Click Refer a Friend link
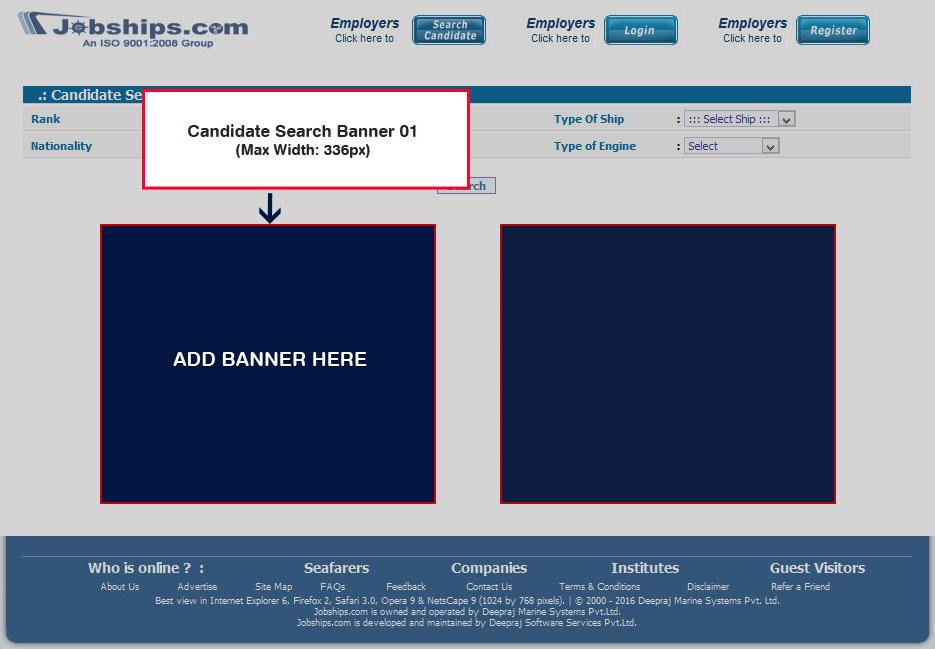 click(x=800, y=587)
